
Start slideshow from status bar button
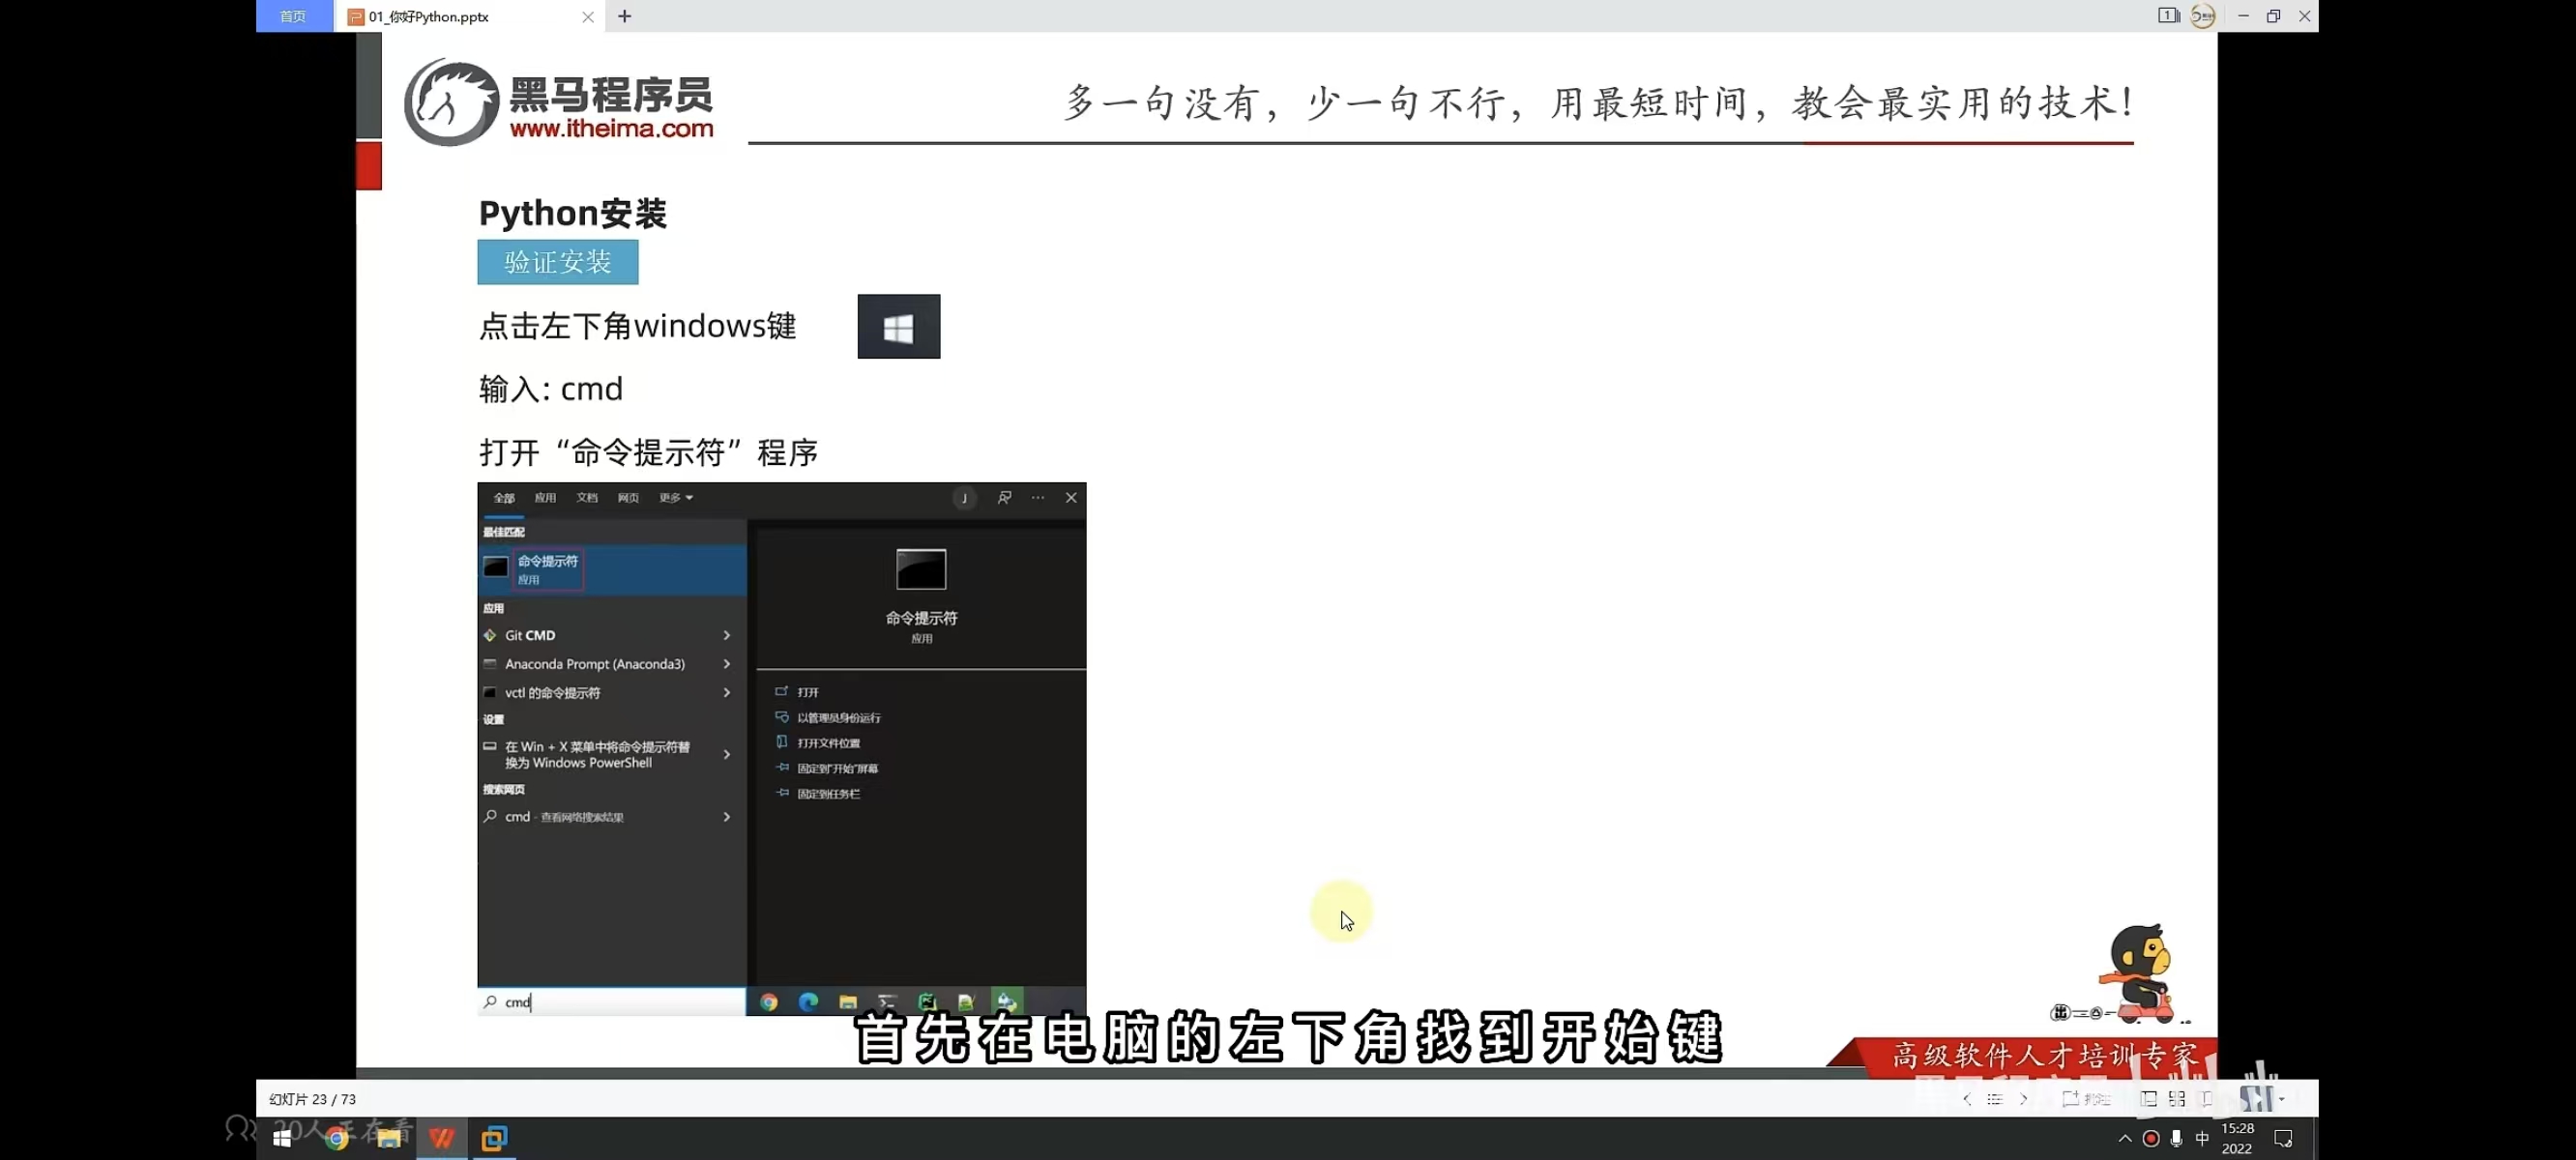tap(2256, 1099)
